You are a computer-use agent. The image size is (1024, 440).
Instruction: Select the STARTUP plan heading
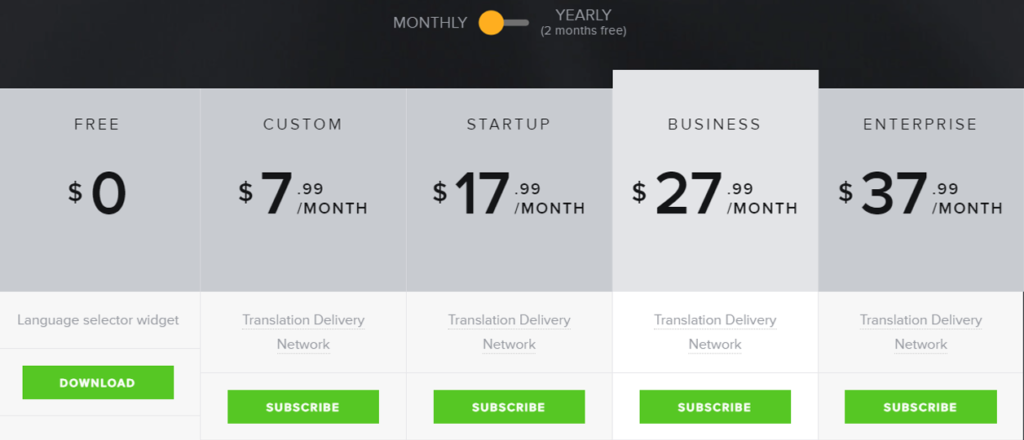(509, 125)
